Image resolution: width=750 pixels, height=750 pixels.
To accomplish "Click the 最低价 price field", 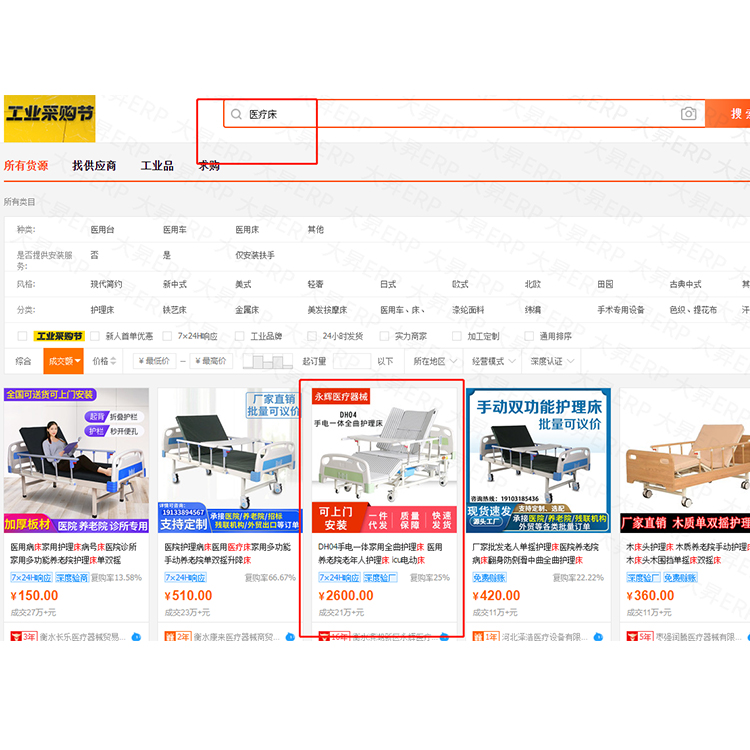I will click(154, 361).
